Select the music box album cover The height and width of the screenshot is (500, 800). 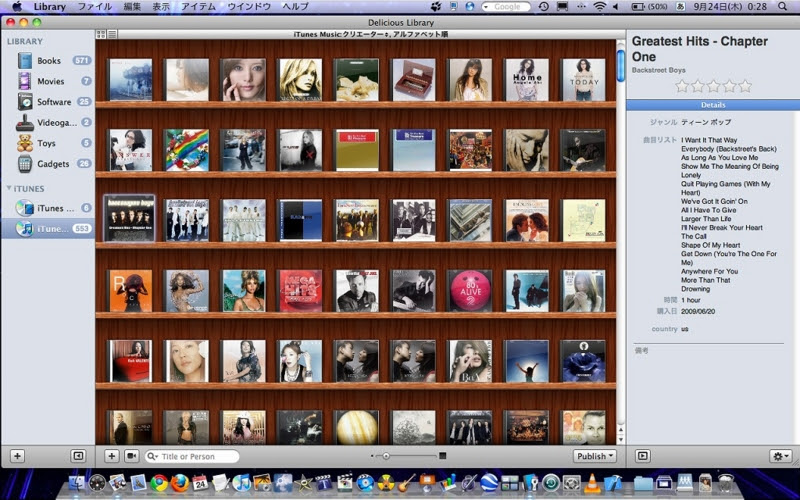[x=413, y=80]
